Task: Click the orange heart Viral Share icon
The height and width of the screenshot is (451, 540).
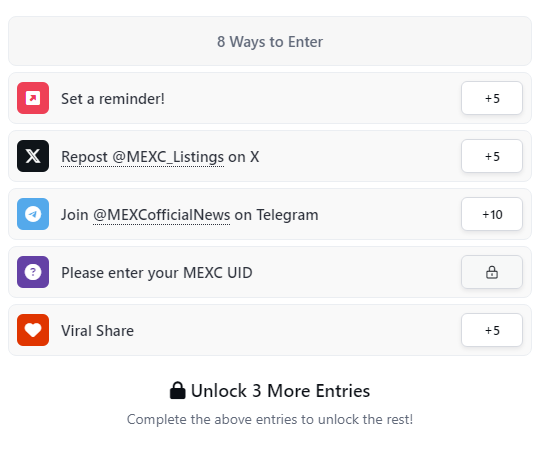Action: pyautogui.click(x=33, y=330)
